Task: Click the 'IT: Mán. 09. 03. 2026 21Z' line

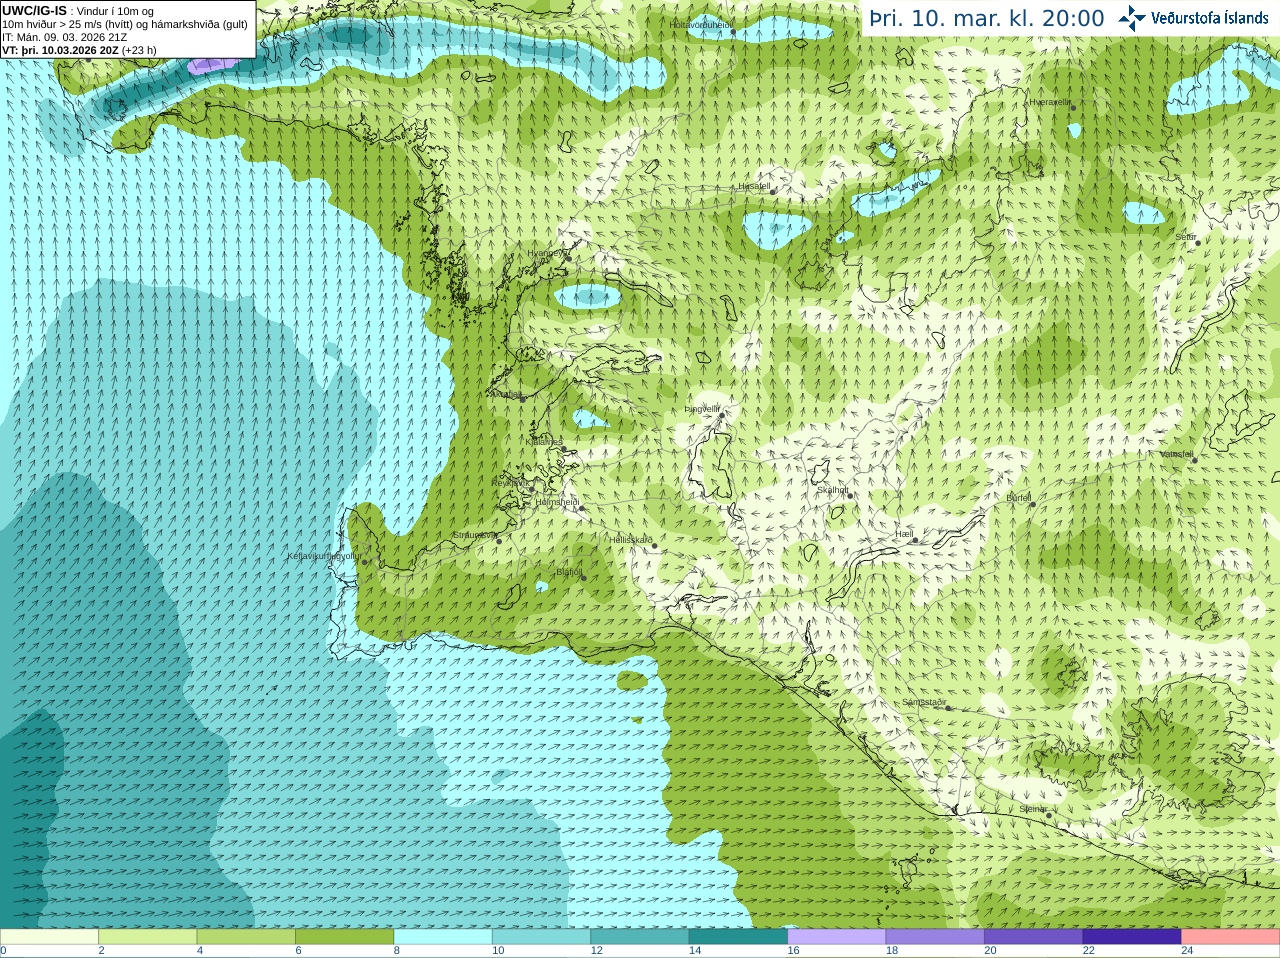Action: tap(65, 37)
